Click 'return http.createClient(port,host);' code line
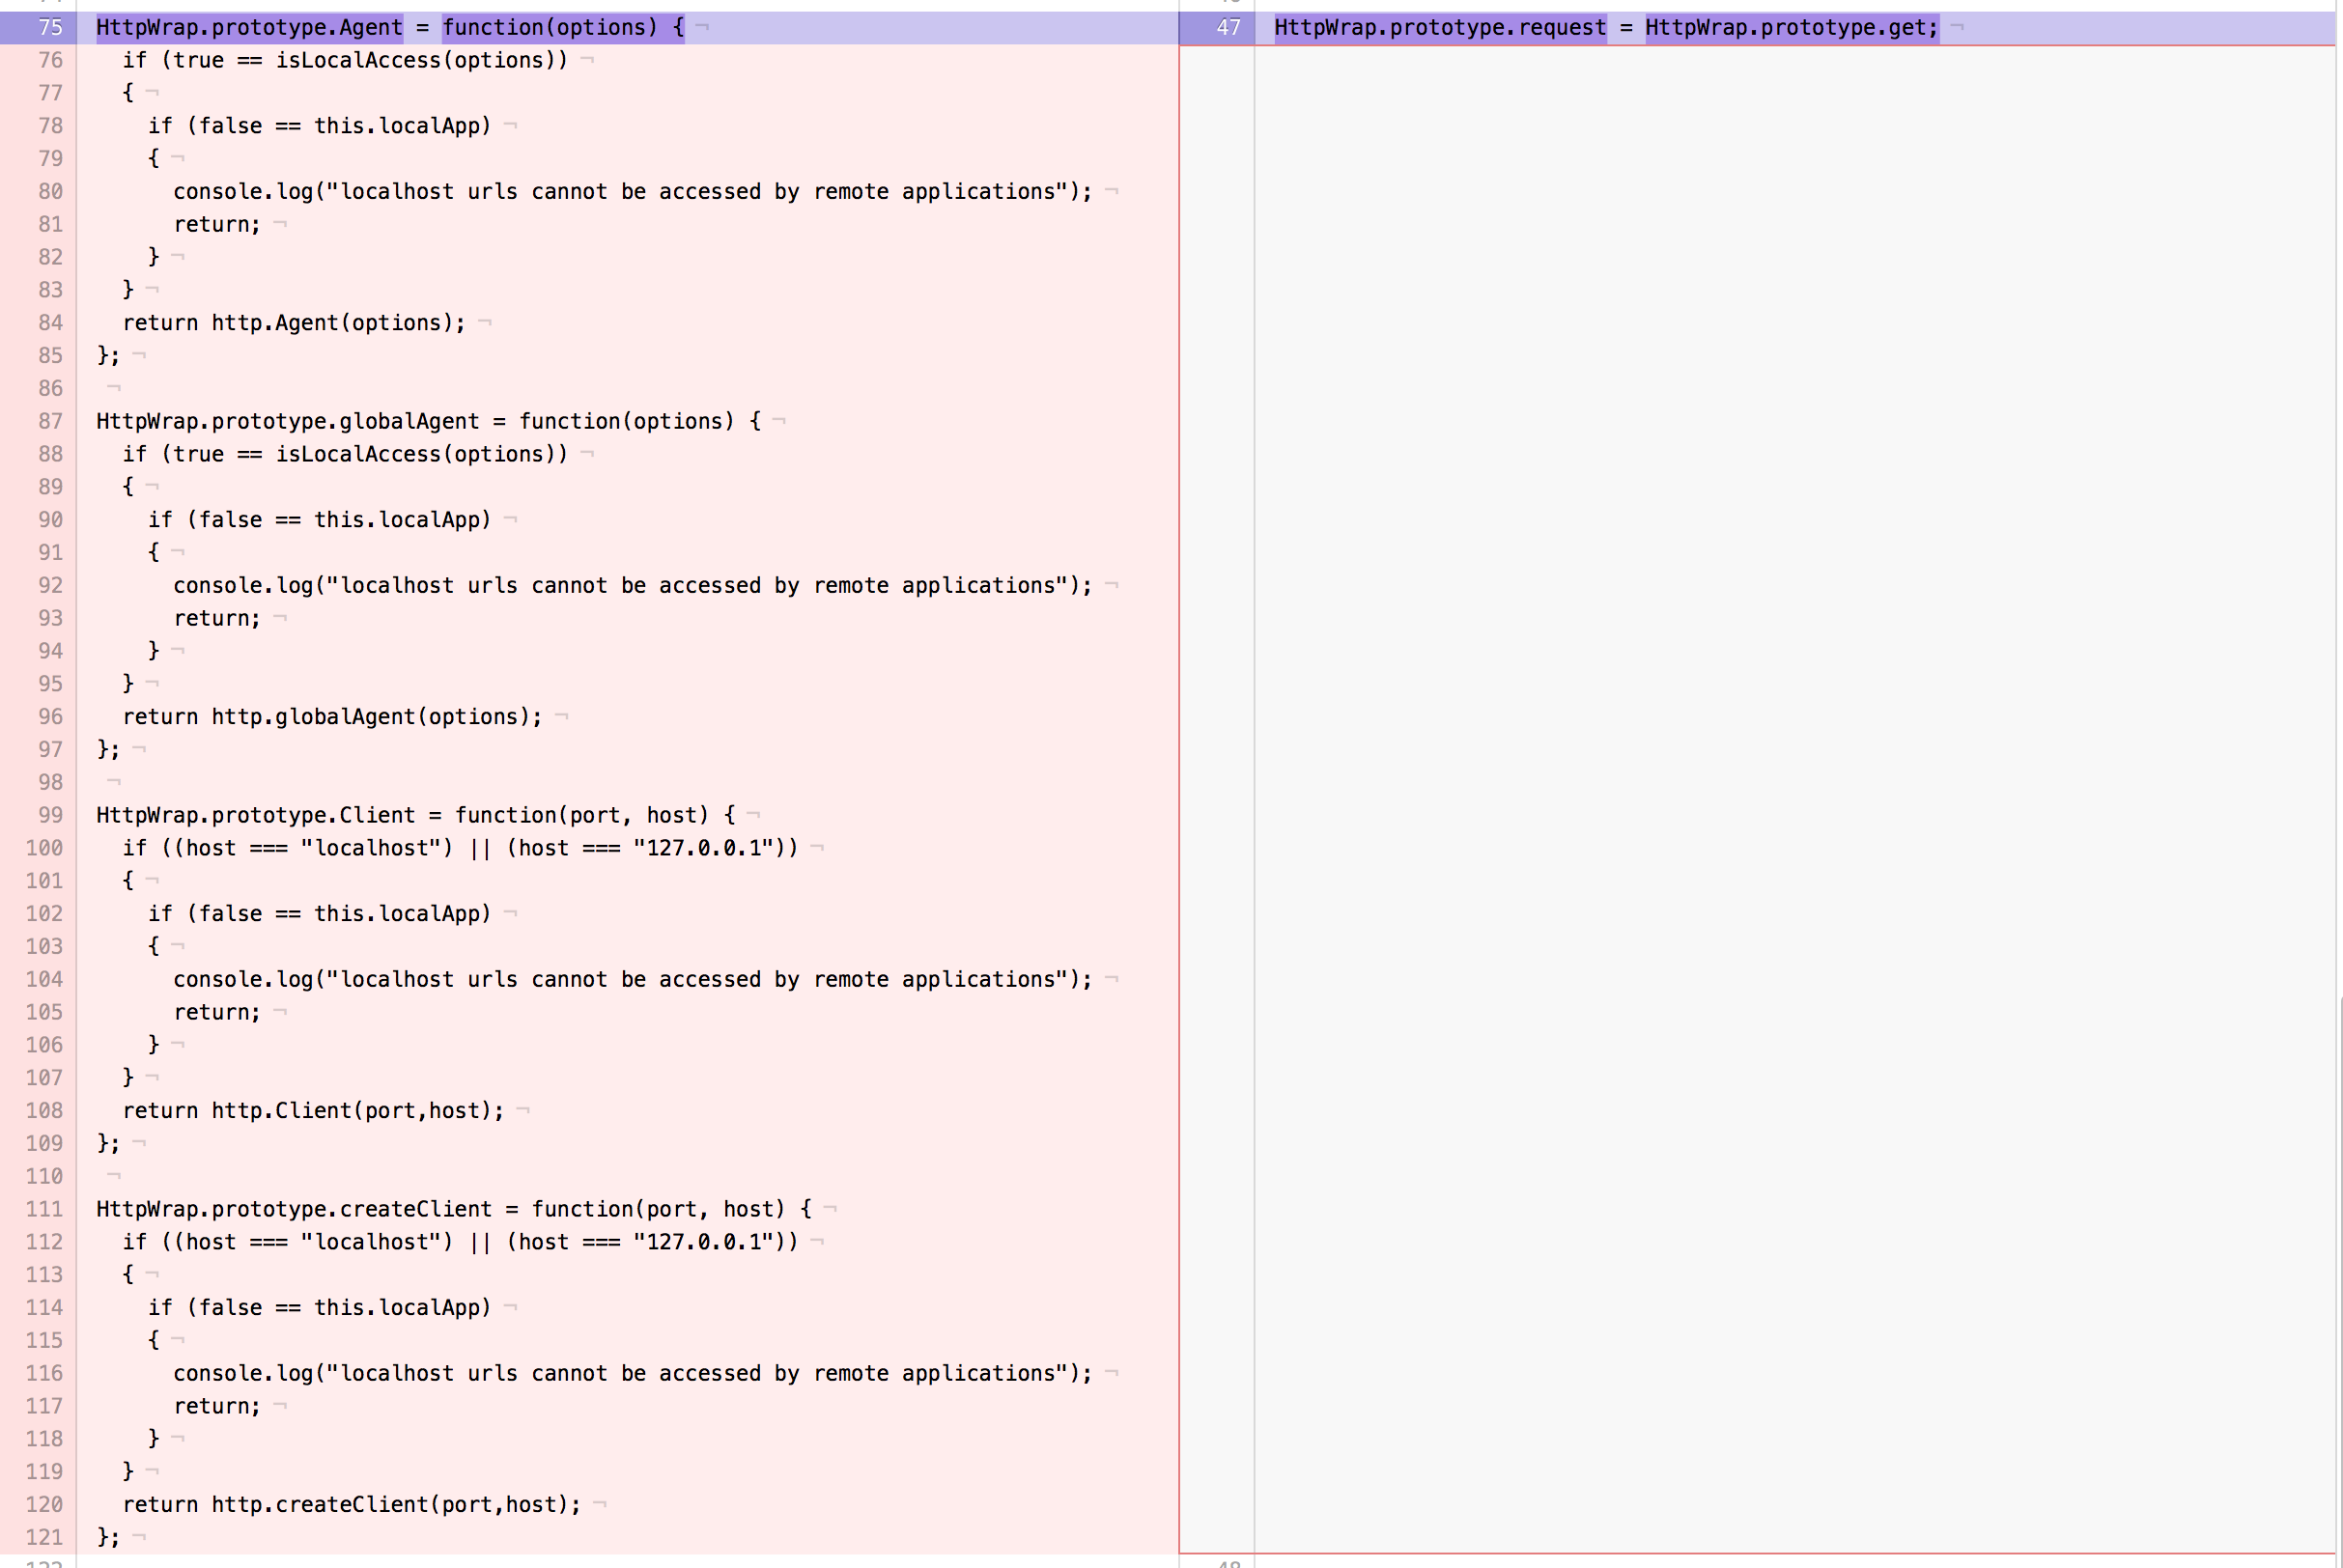This screenshot has height=1568, width=2343. [351, 1504]
